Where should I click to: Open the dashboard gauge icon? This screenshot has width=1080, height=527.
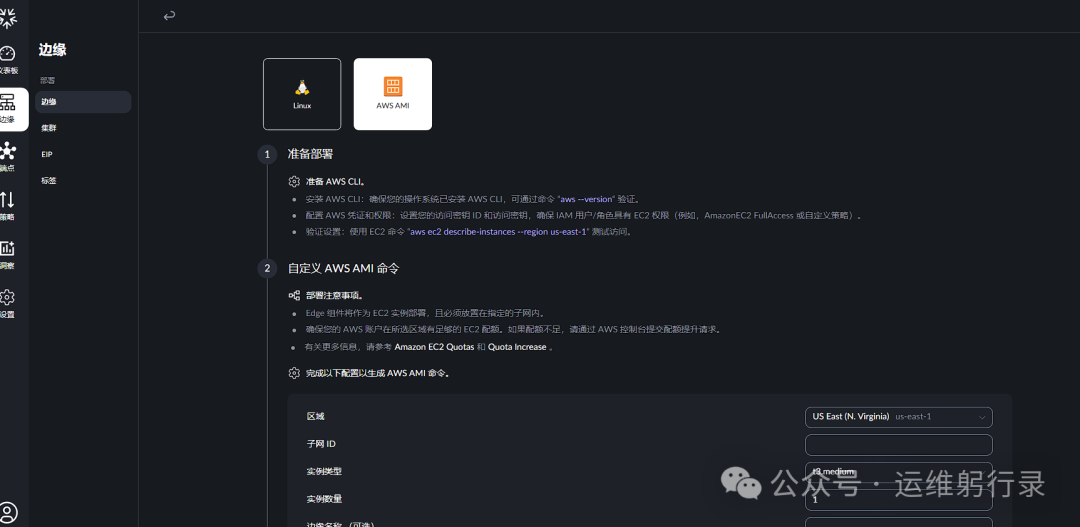pyautogui.click(x=7, y=54)
